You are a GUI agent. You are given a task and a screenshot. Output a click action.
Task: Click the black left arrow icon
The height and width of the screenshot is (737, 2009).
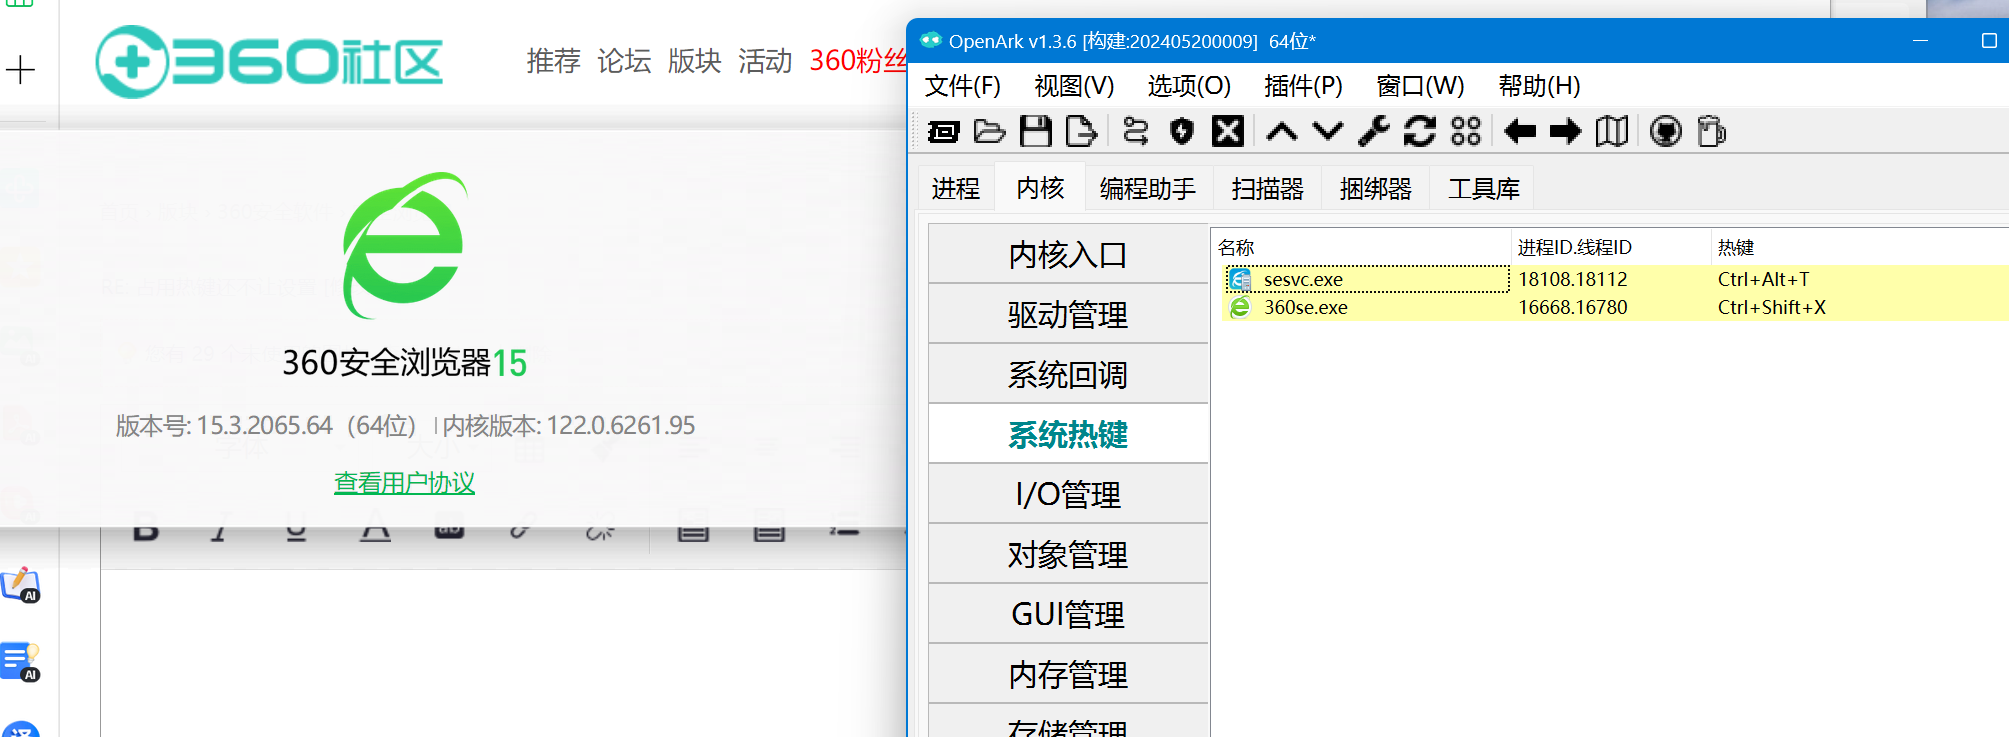(1520, 131)
